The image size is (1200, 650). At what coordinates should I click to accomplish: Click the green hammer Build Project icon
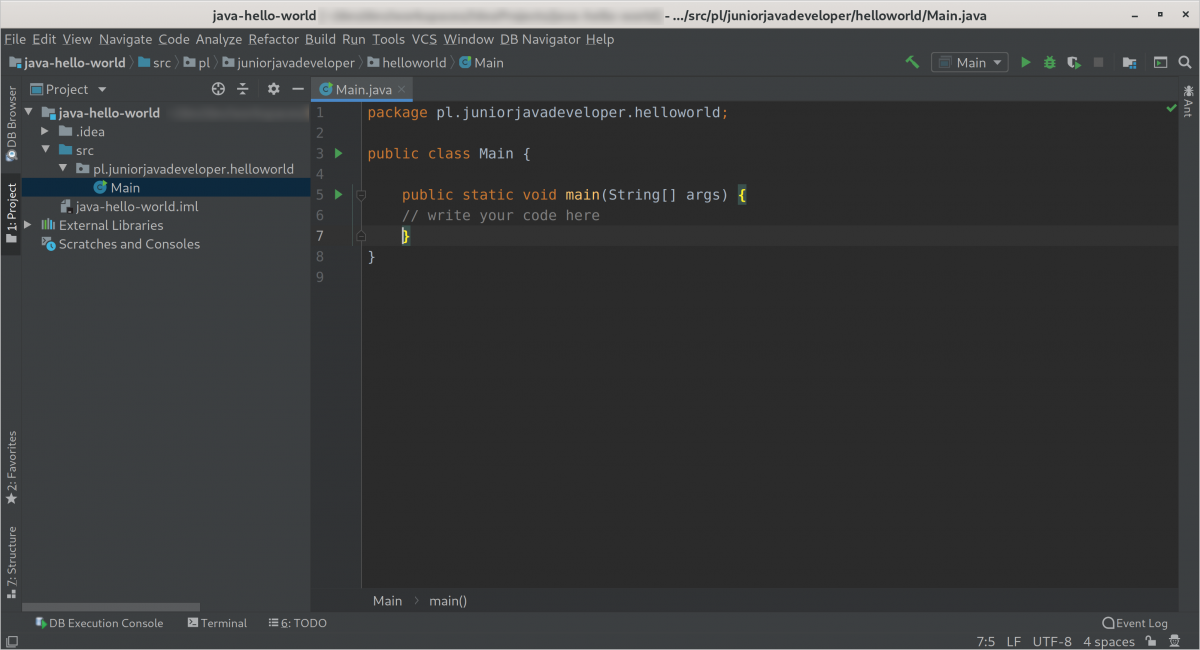pyautogui.click(x=912, y=62)
